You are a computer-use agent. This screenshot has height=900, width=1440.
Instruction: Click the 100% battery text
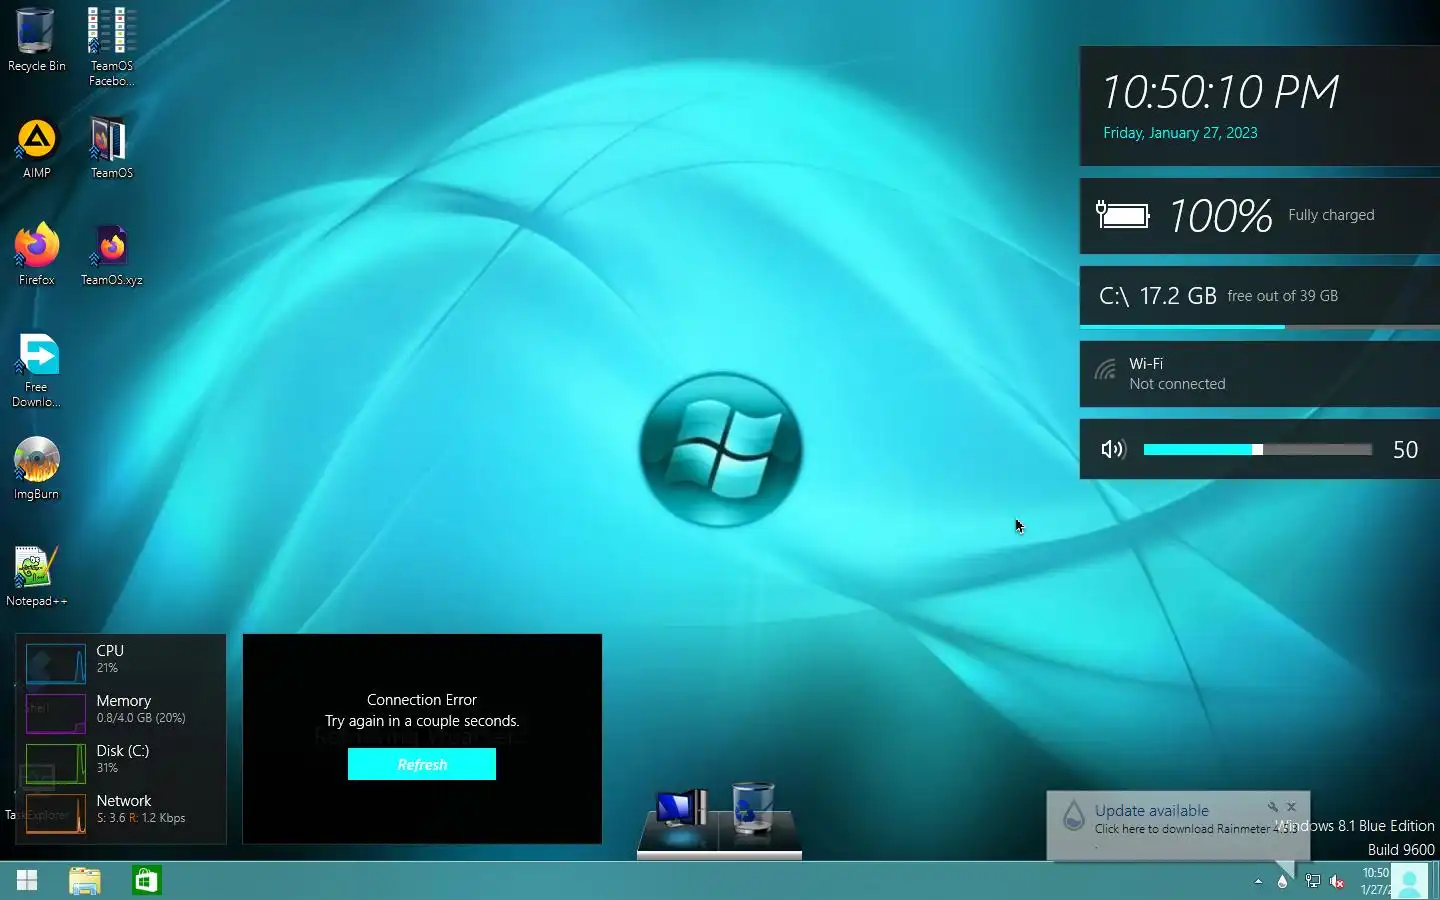coord(1220,215)
